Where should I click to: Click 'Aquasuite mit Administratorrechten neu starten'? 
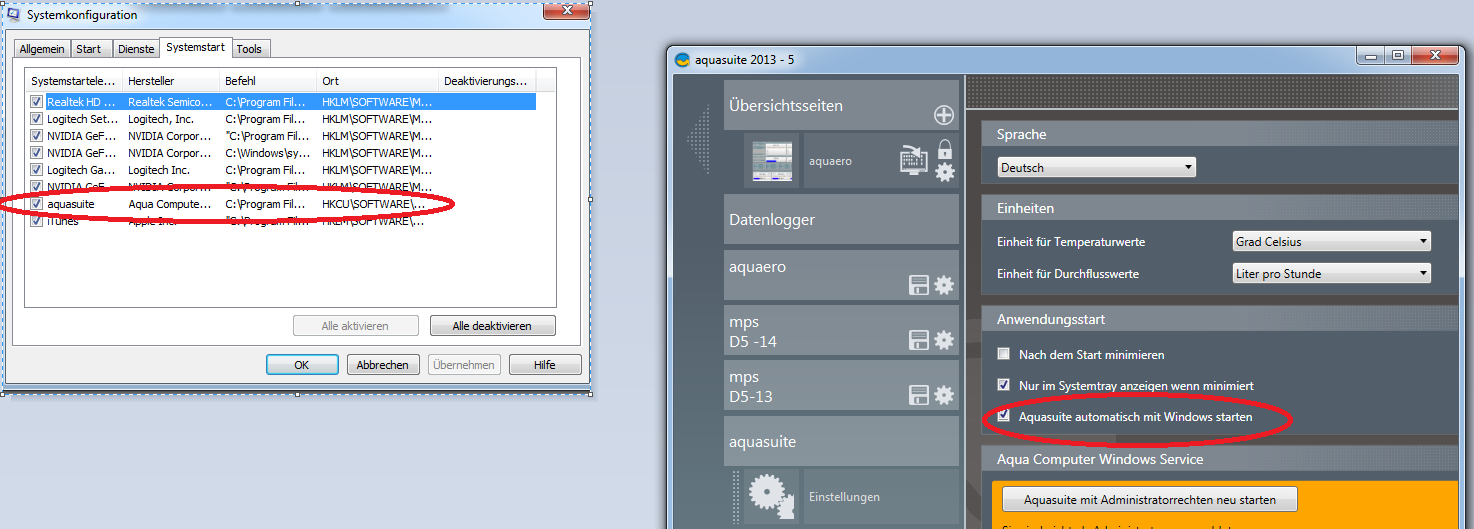(x=1150, y=499)
